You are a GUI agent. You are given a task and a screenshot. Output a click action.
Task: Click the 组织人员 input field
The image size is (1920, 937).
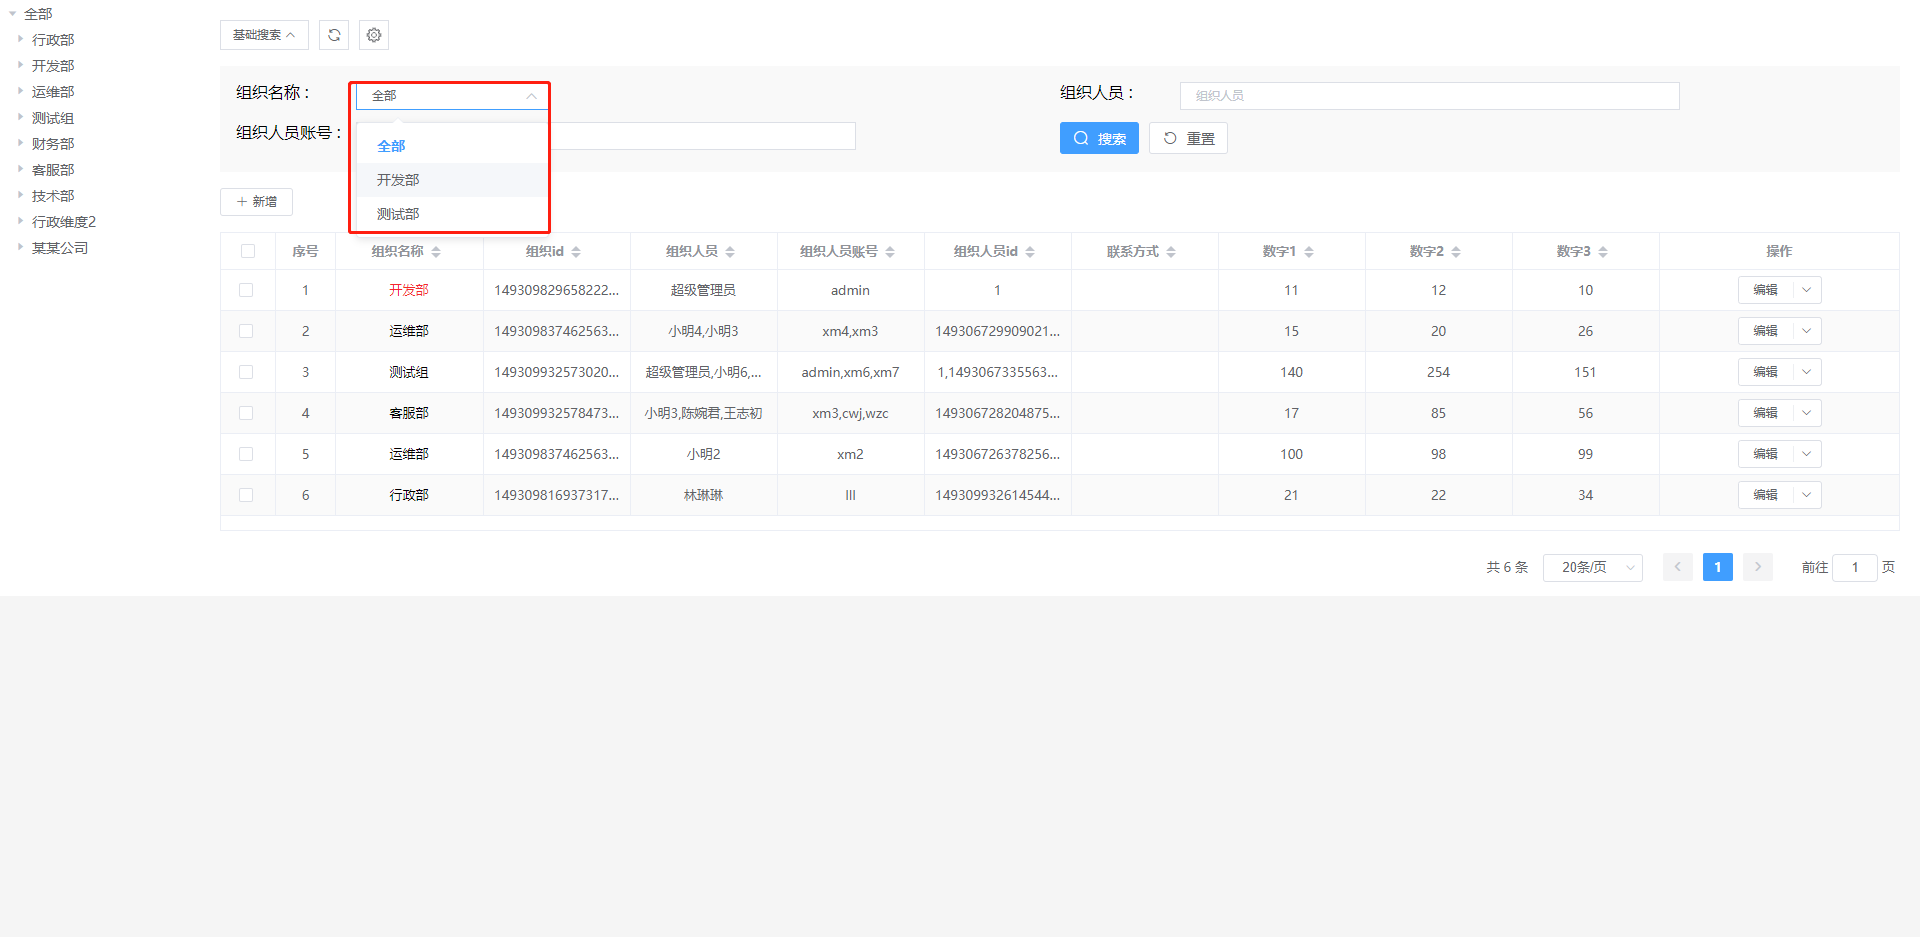point(1429,96)
